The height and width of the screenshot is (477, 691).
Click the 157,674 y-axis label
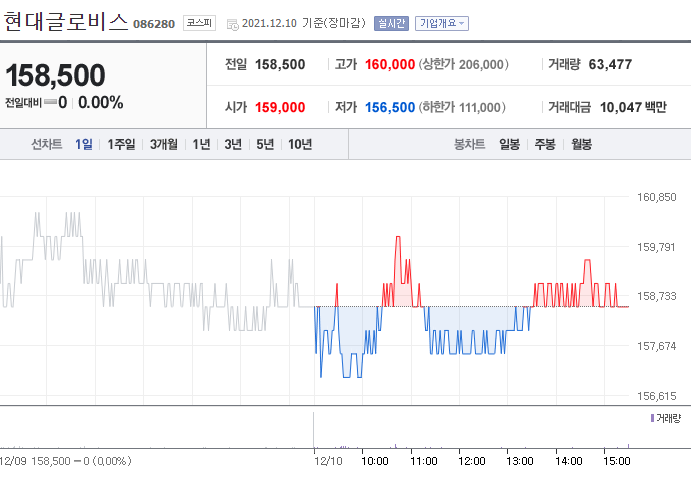pyautogui.click(x=657, y=346)
